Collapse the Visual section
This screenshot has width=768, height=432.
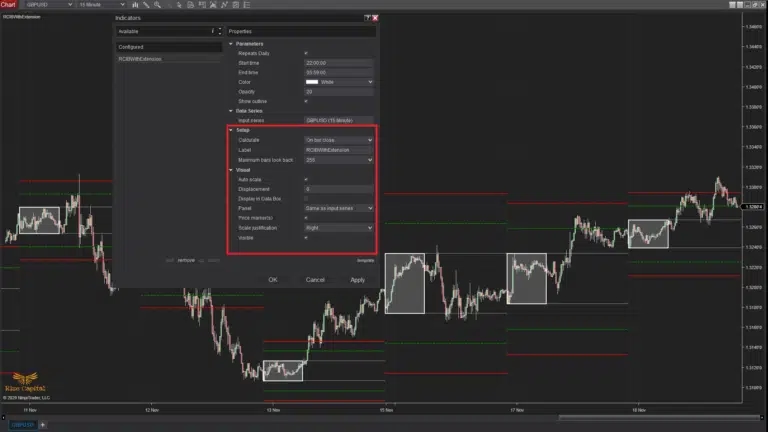pos(231,169)
